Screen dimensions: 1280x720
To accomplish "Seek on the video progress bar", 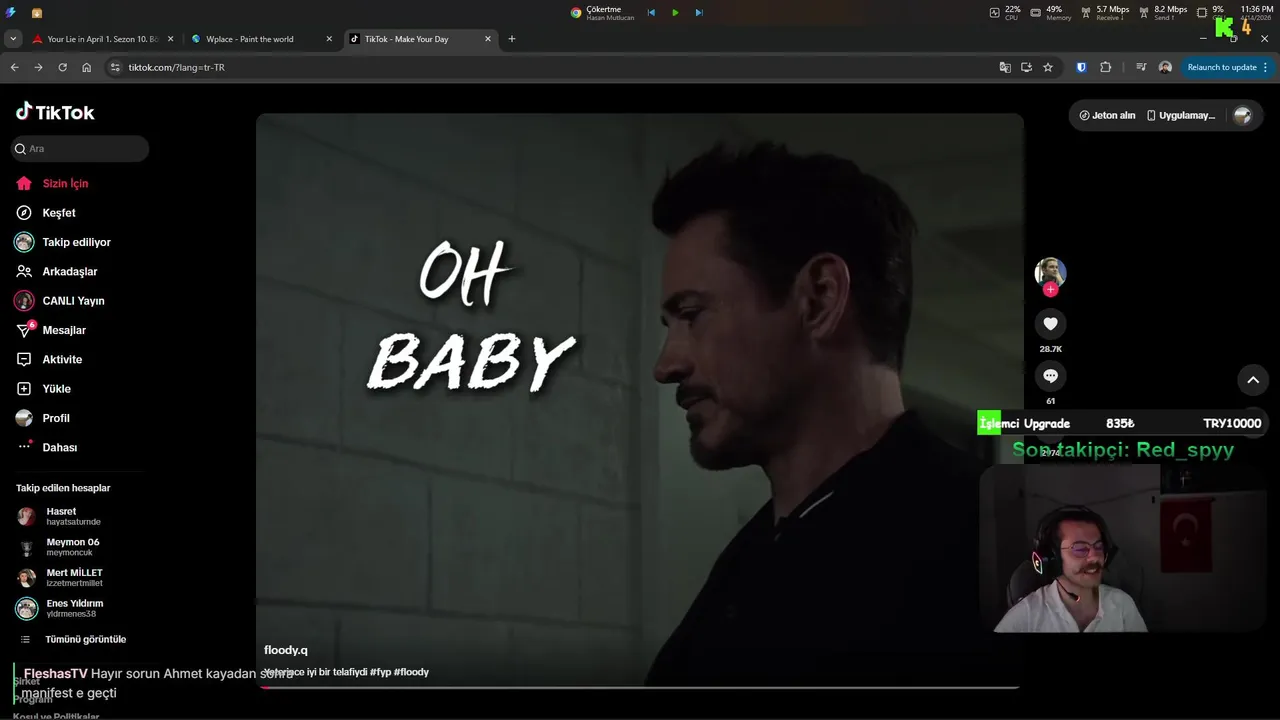I will (x=640, y=687).
